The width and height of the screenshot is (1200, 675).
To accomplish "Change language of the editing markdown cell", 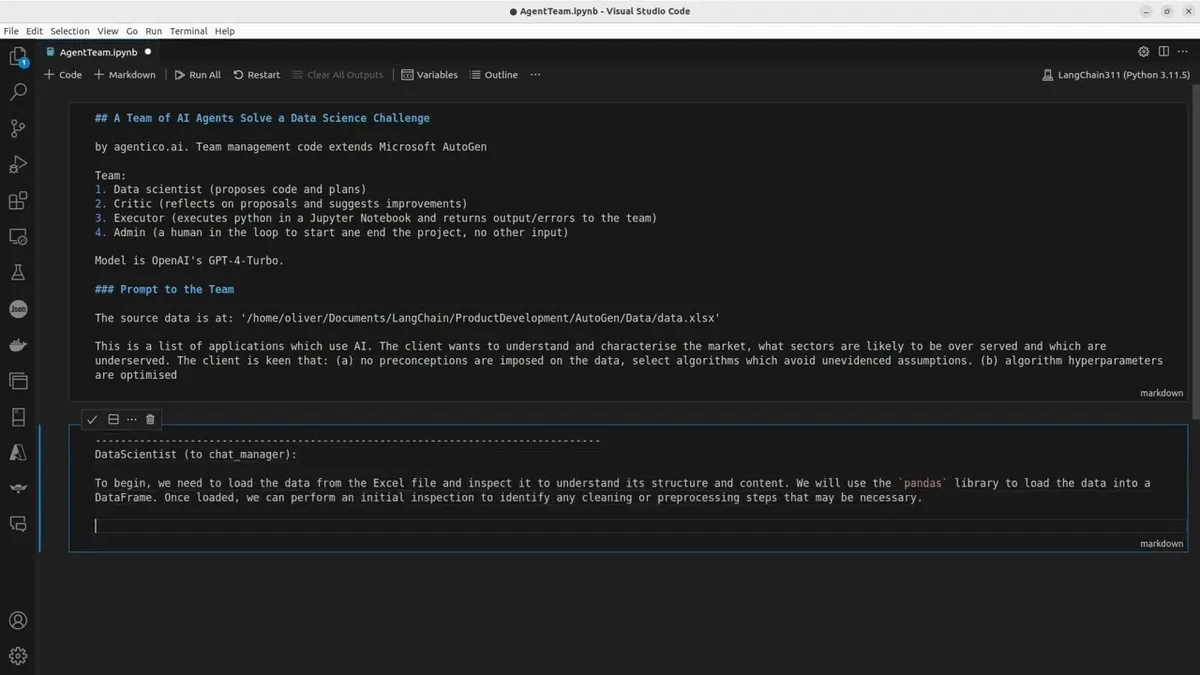I will [1161, 543].
